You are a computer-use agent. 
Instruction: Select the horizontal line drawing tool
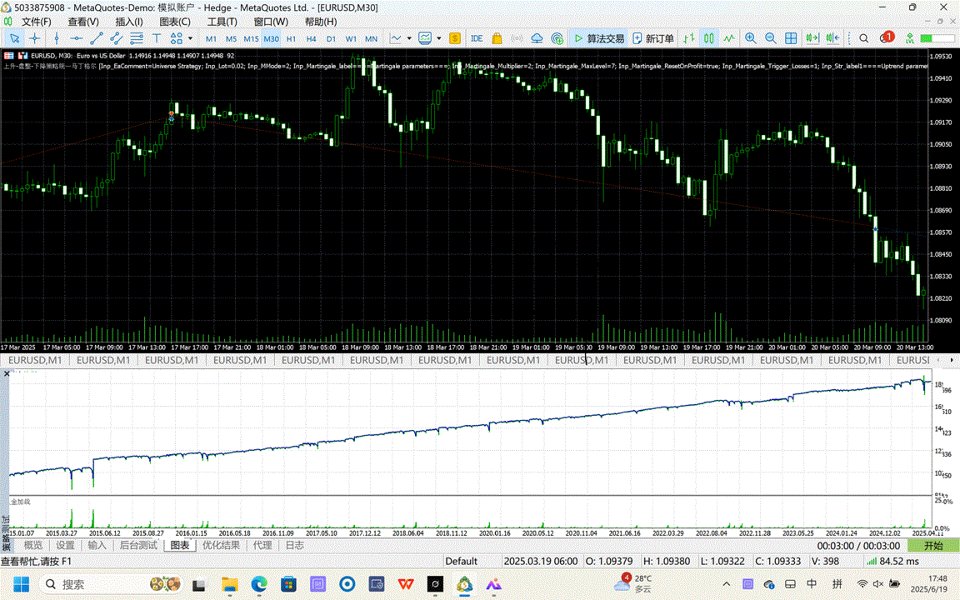click(76, 38)
